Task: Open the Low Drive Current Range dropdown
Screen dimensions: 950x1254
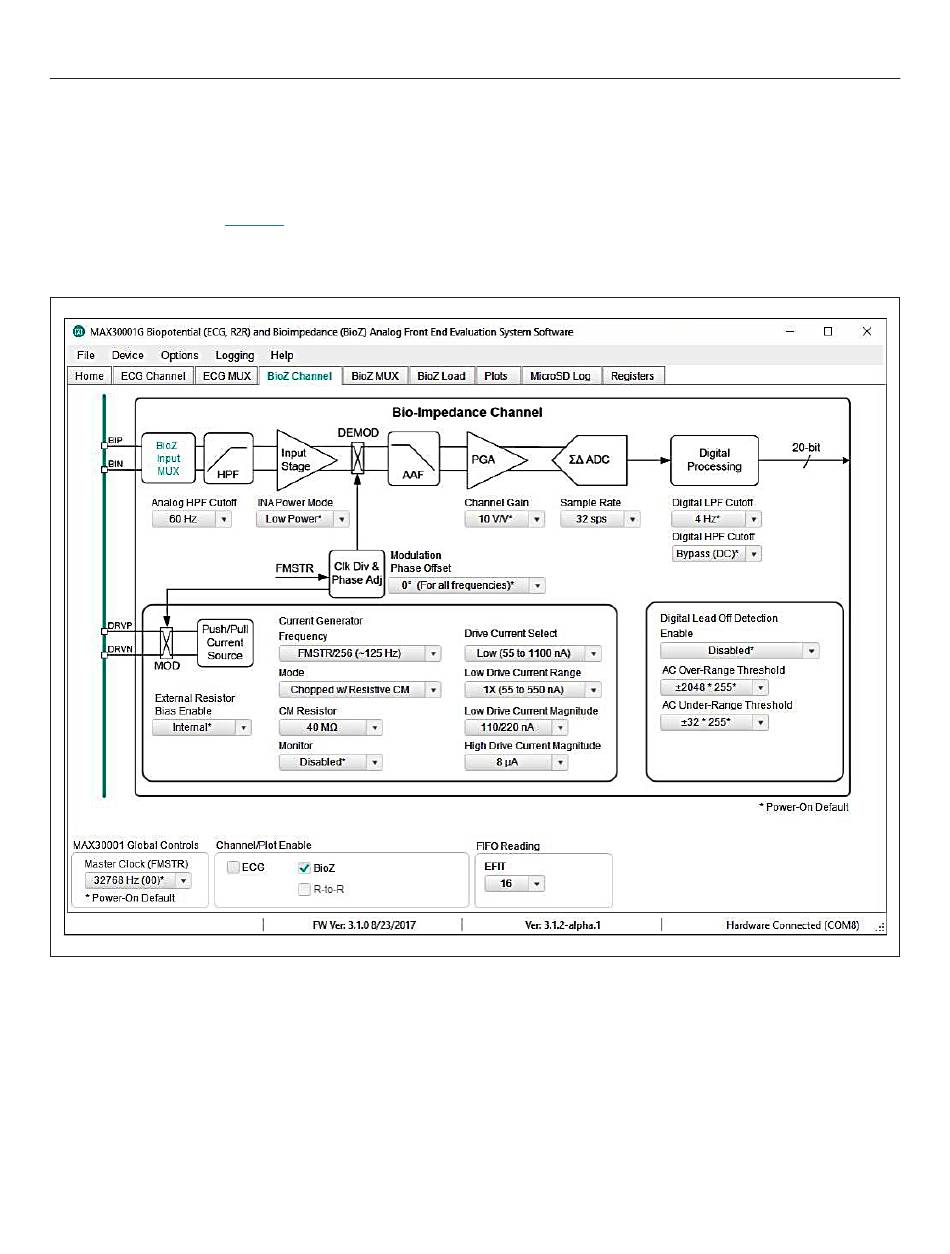Action: tap(533, 690)
